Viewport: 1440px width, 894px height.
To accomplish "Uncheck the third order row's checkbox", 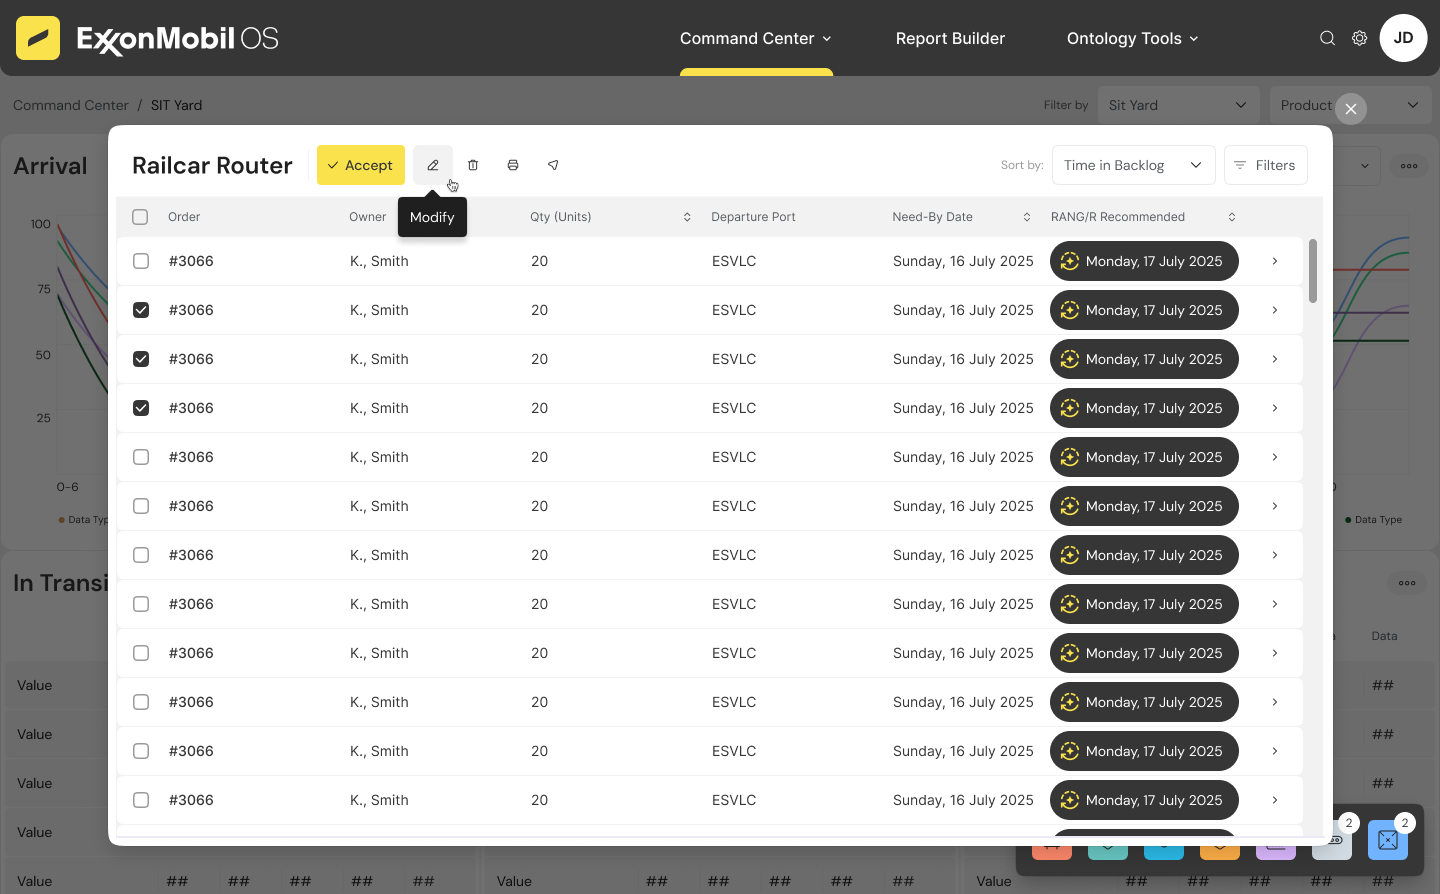I will tap(141, 359).
